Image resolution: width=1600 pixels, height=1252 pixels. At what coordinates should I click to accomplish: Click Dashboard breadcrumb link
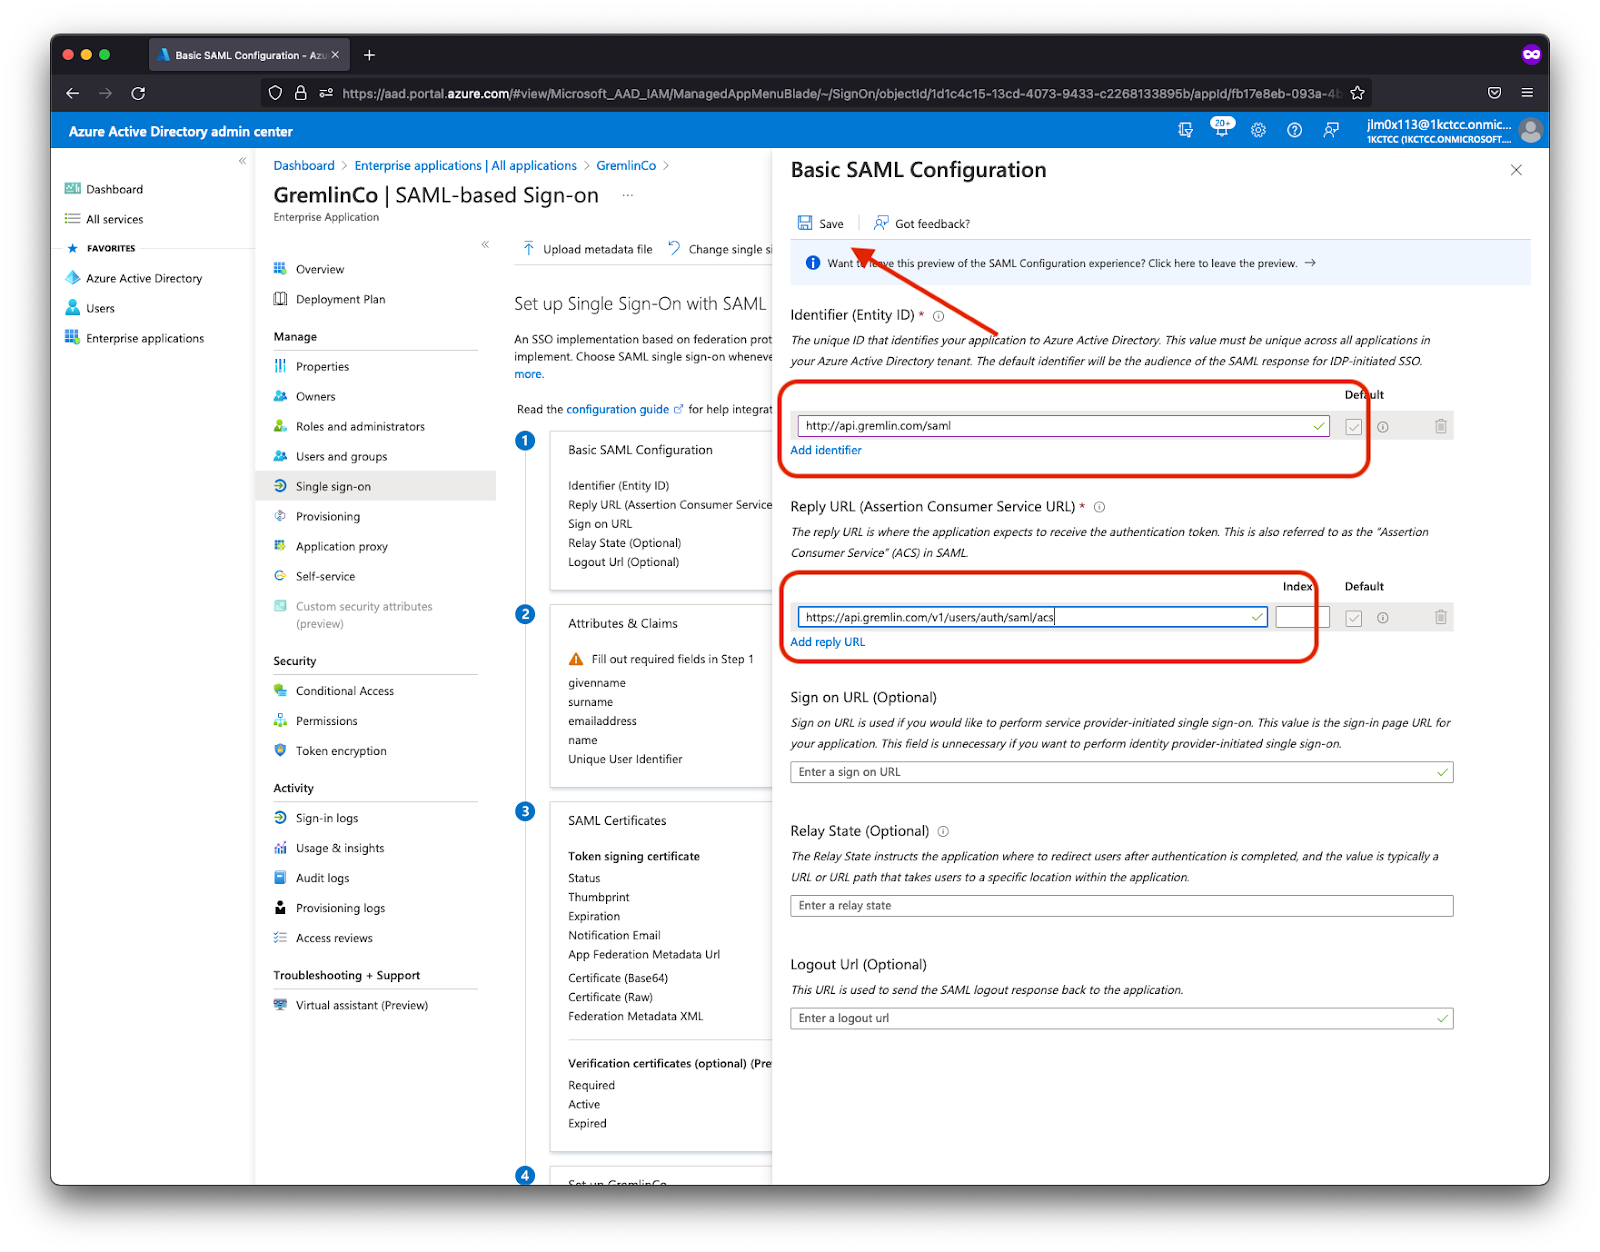point(304,166)
